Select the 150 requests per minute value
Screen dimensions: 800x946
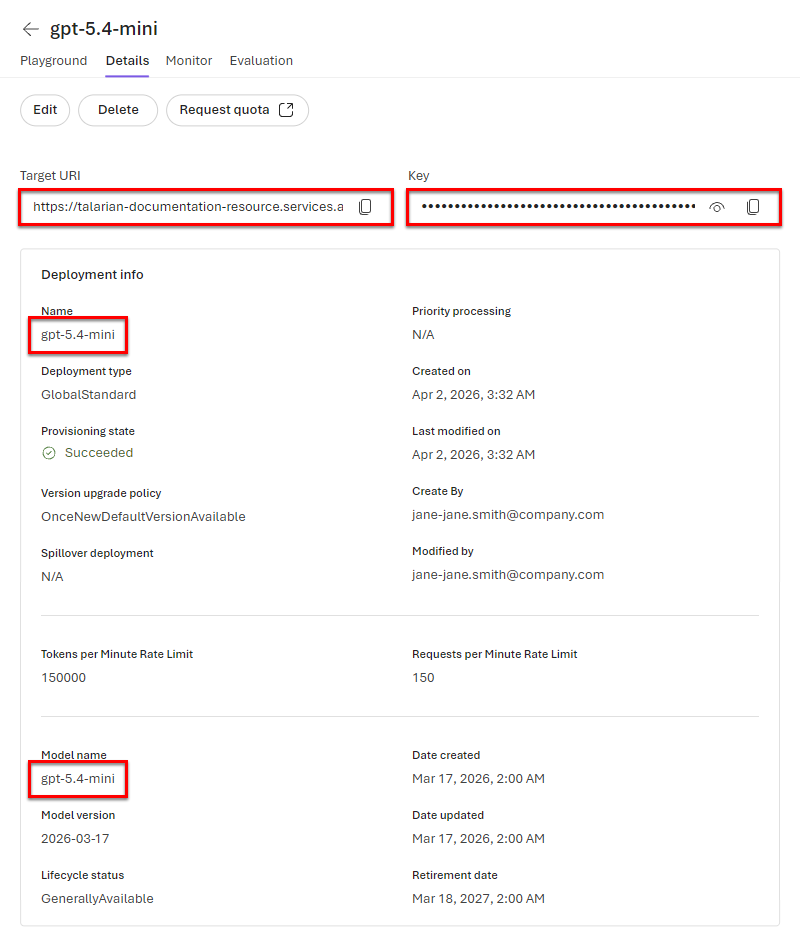click(x=423, y=678)
